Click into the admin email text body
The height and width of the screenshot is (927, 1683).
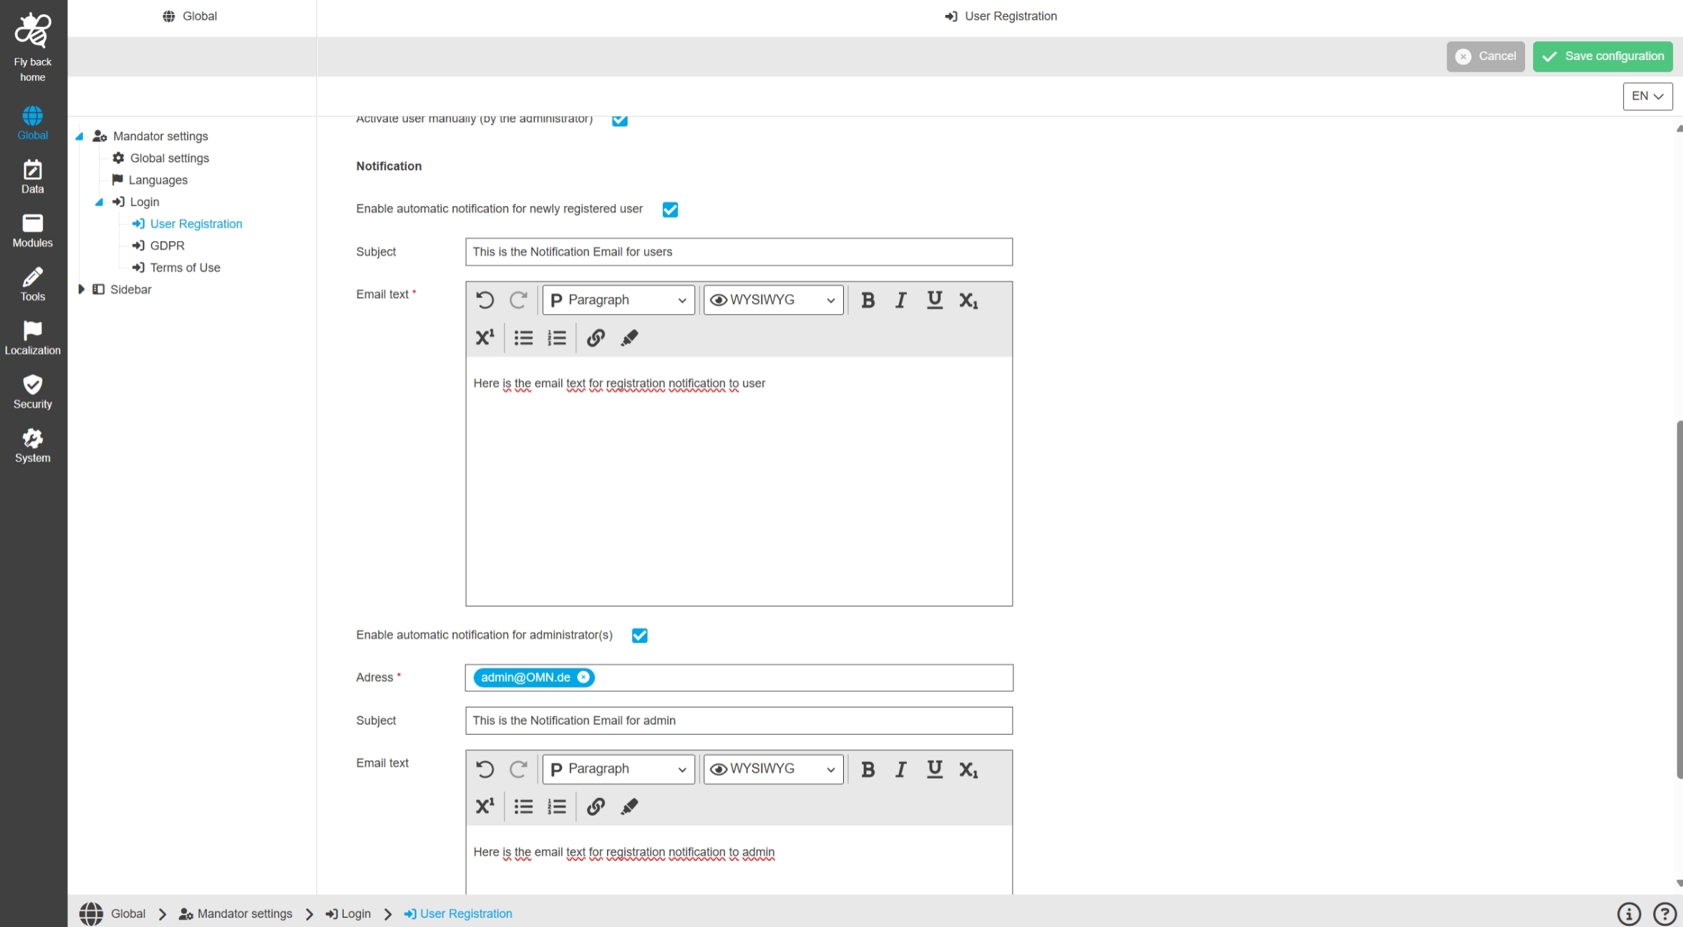click(x=739, y=860)
